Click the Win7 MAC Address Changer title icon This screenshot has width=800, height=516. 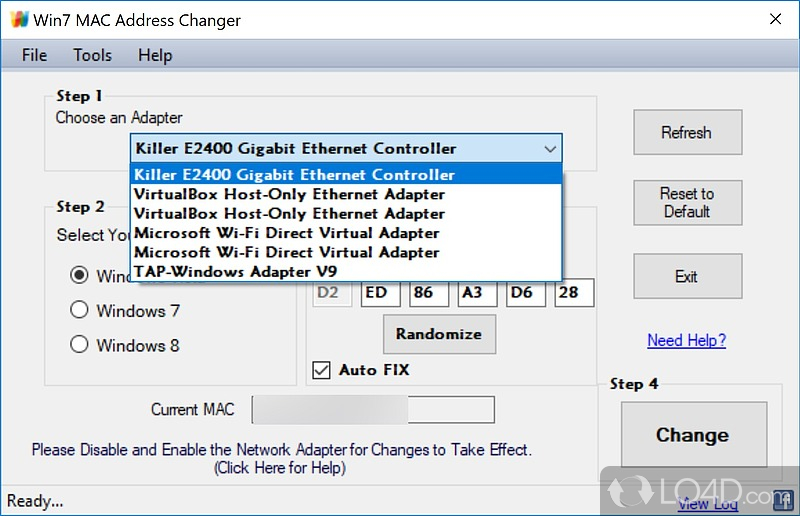tap(19, 19)
